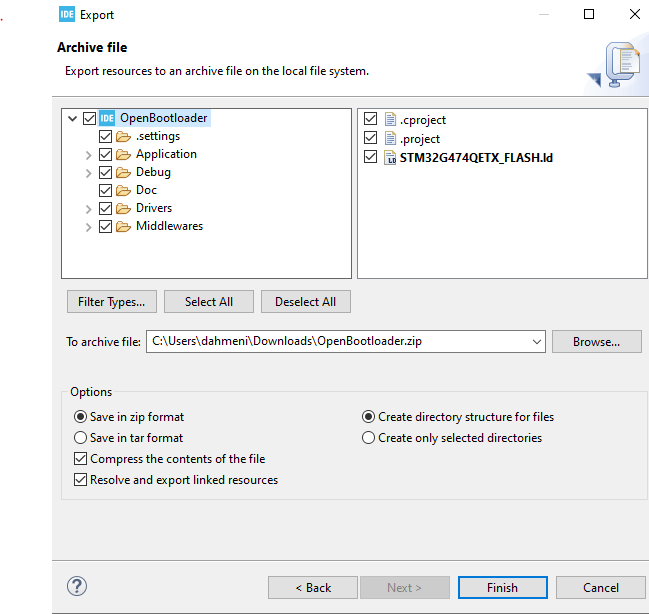
Task: Uncheck the STM32G474QETX_FLASH.ld checkbox
Action: pos(370,157)
